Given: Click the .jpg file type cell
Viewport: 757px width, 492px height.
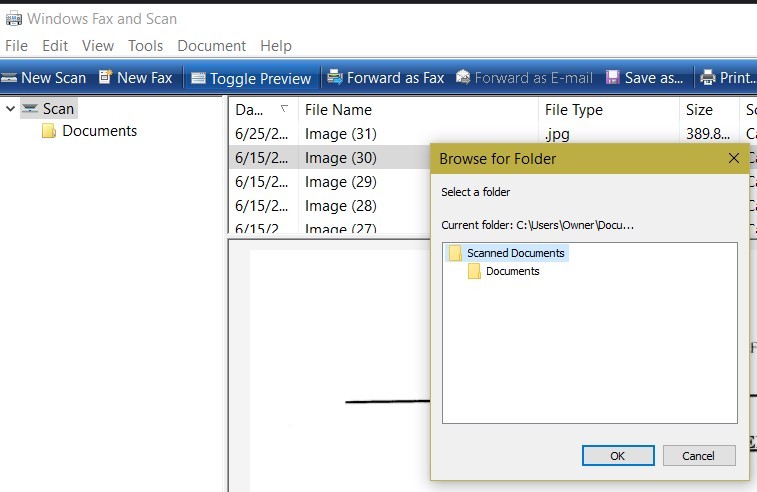Looking at the screenshot, I should [x=558, y=134].
